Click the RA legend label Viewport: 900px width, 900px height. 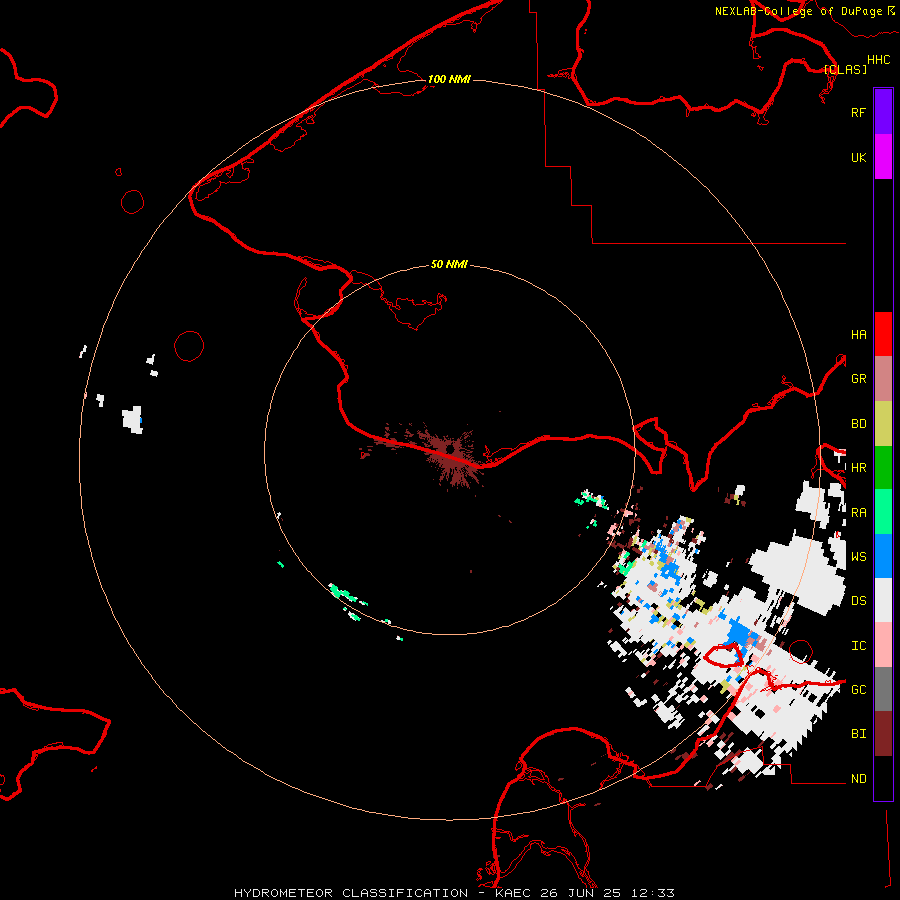coord(858,513)
